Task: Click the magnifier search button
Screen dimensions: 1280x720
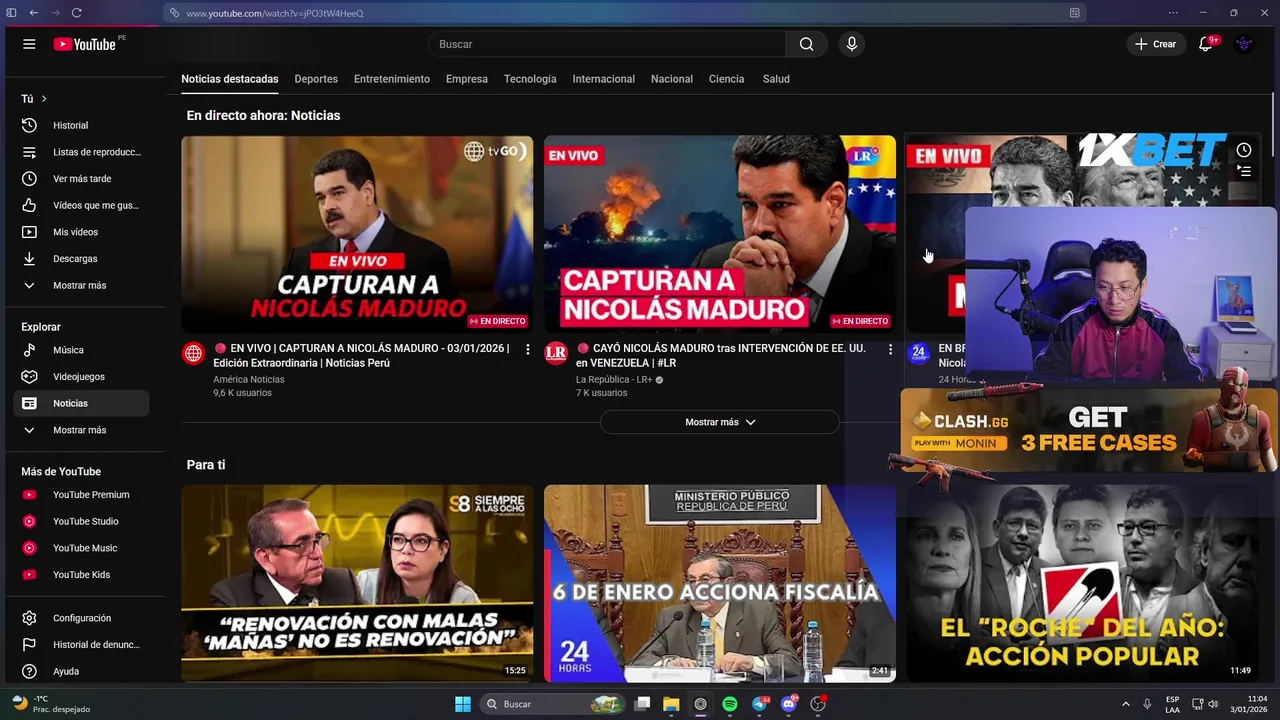Action: pos(806,44)
